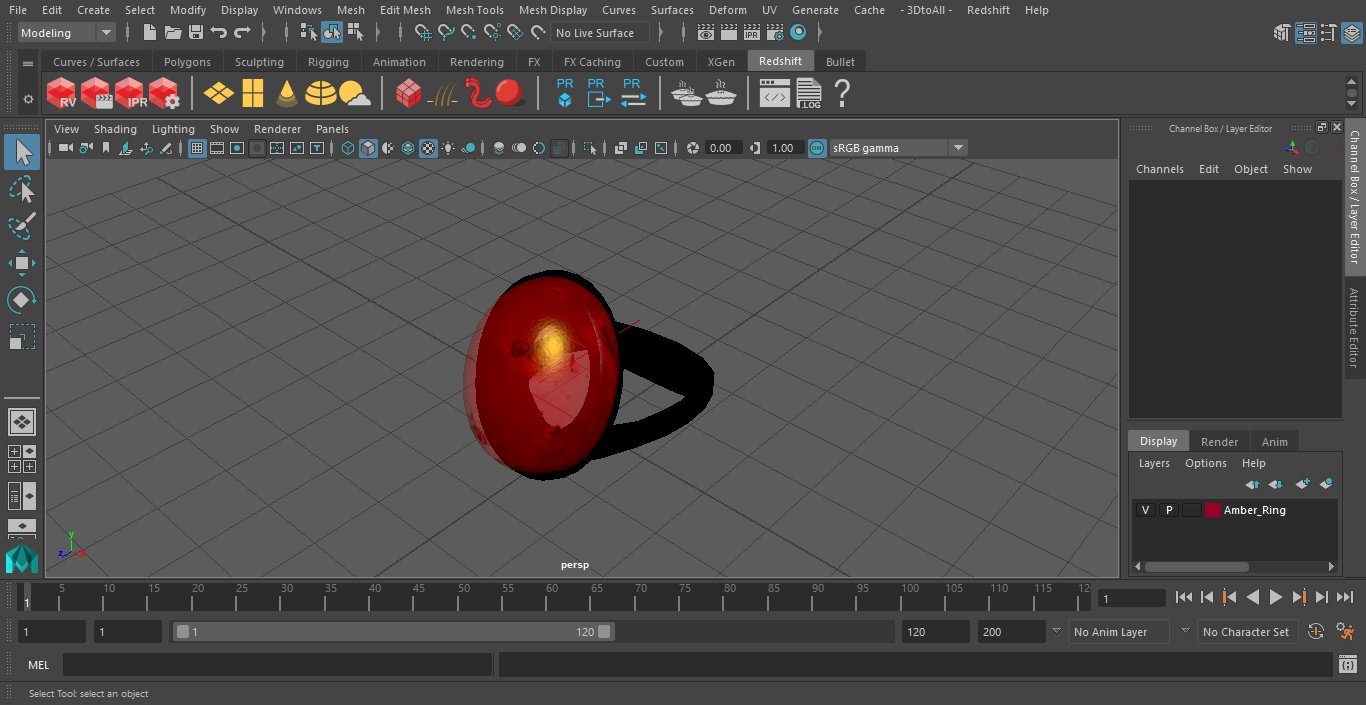Open the Modeling menu set dropdown

(66, 33)
